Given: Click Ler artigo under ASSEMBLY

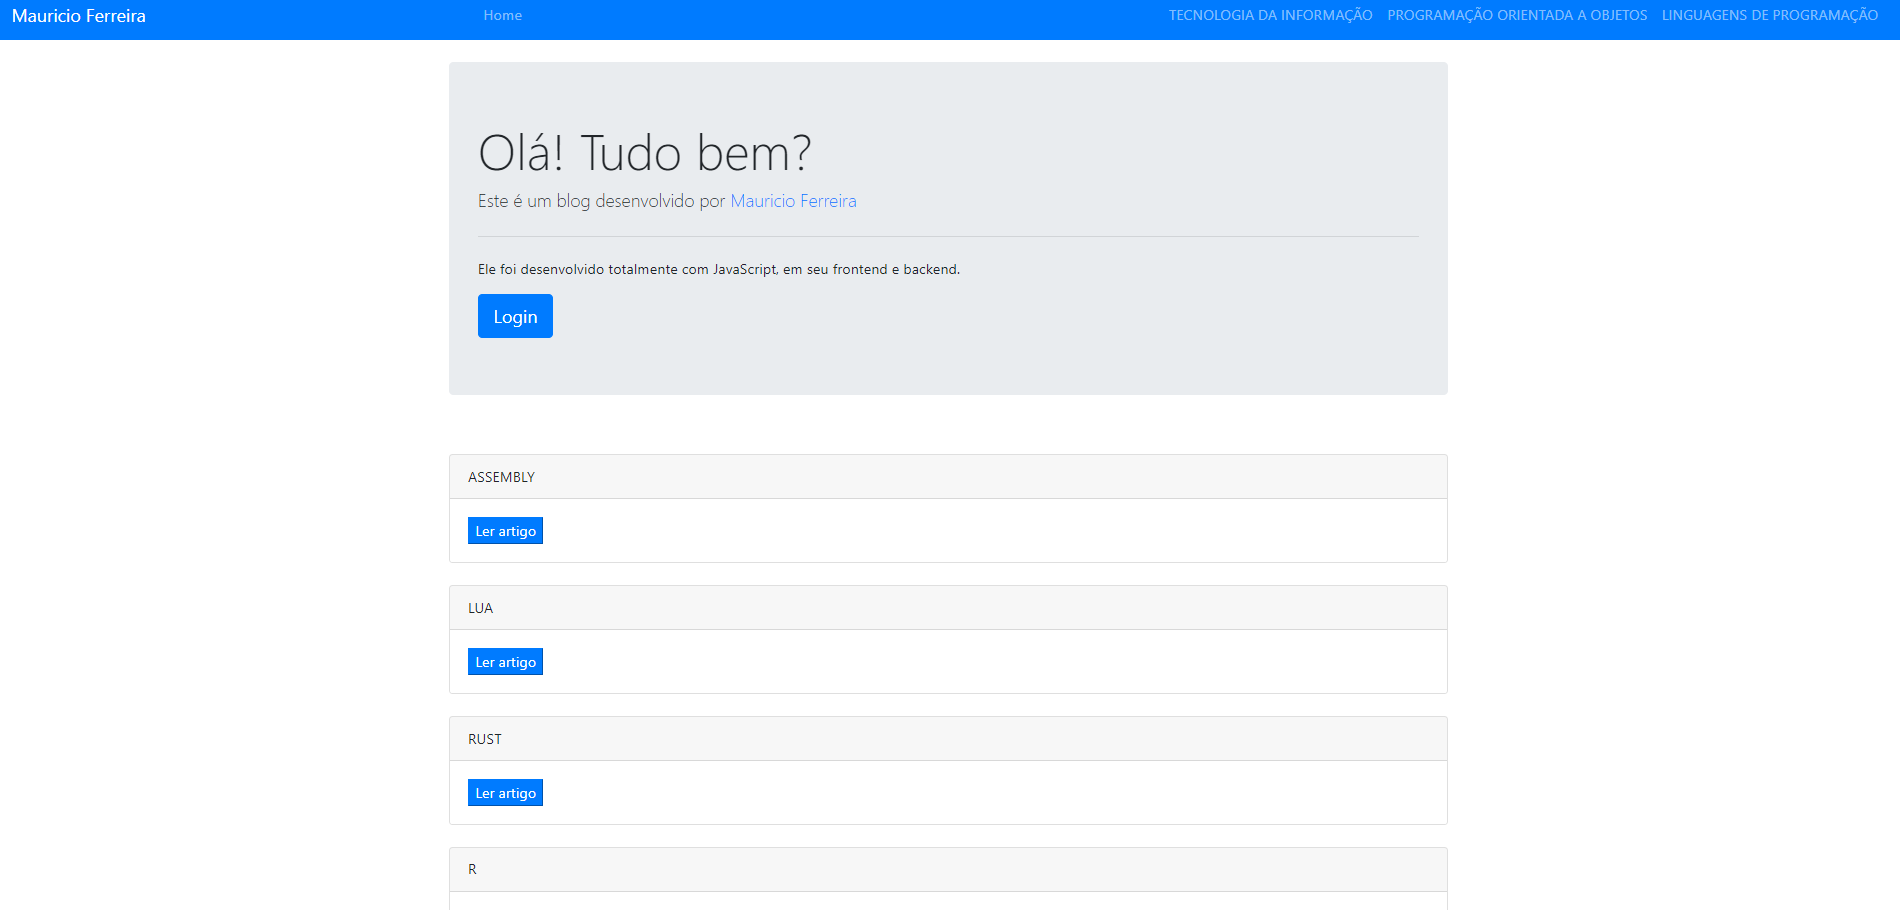Looking at the screenshot, I should (x=505, y=531).
